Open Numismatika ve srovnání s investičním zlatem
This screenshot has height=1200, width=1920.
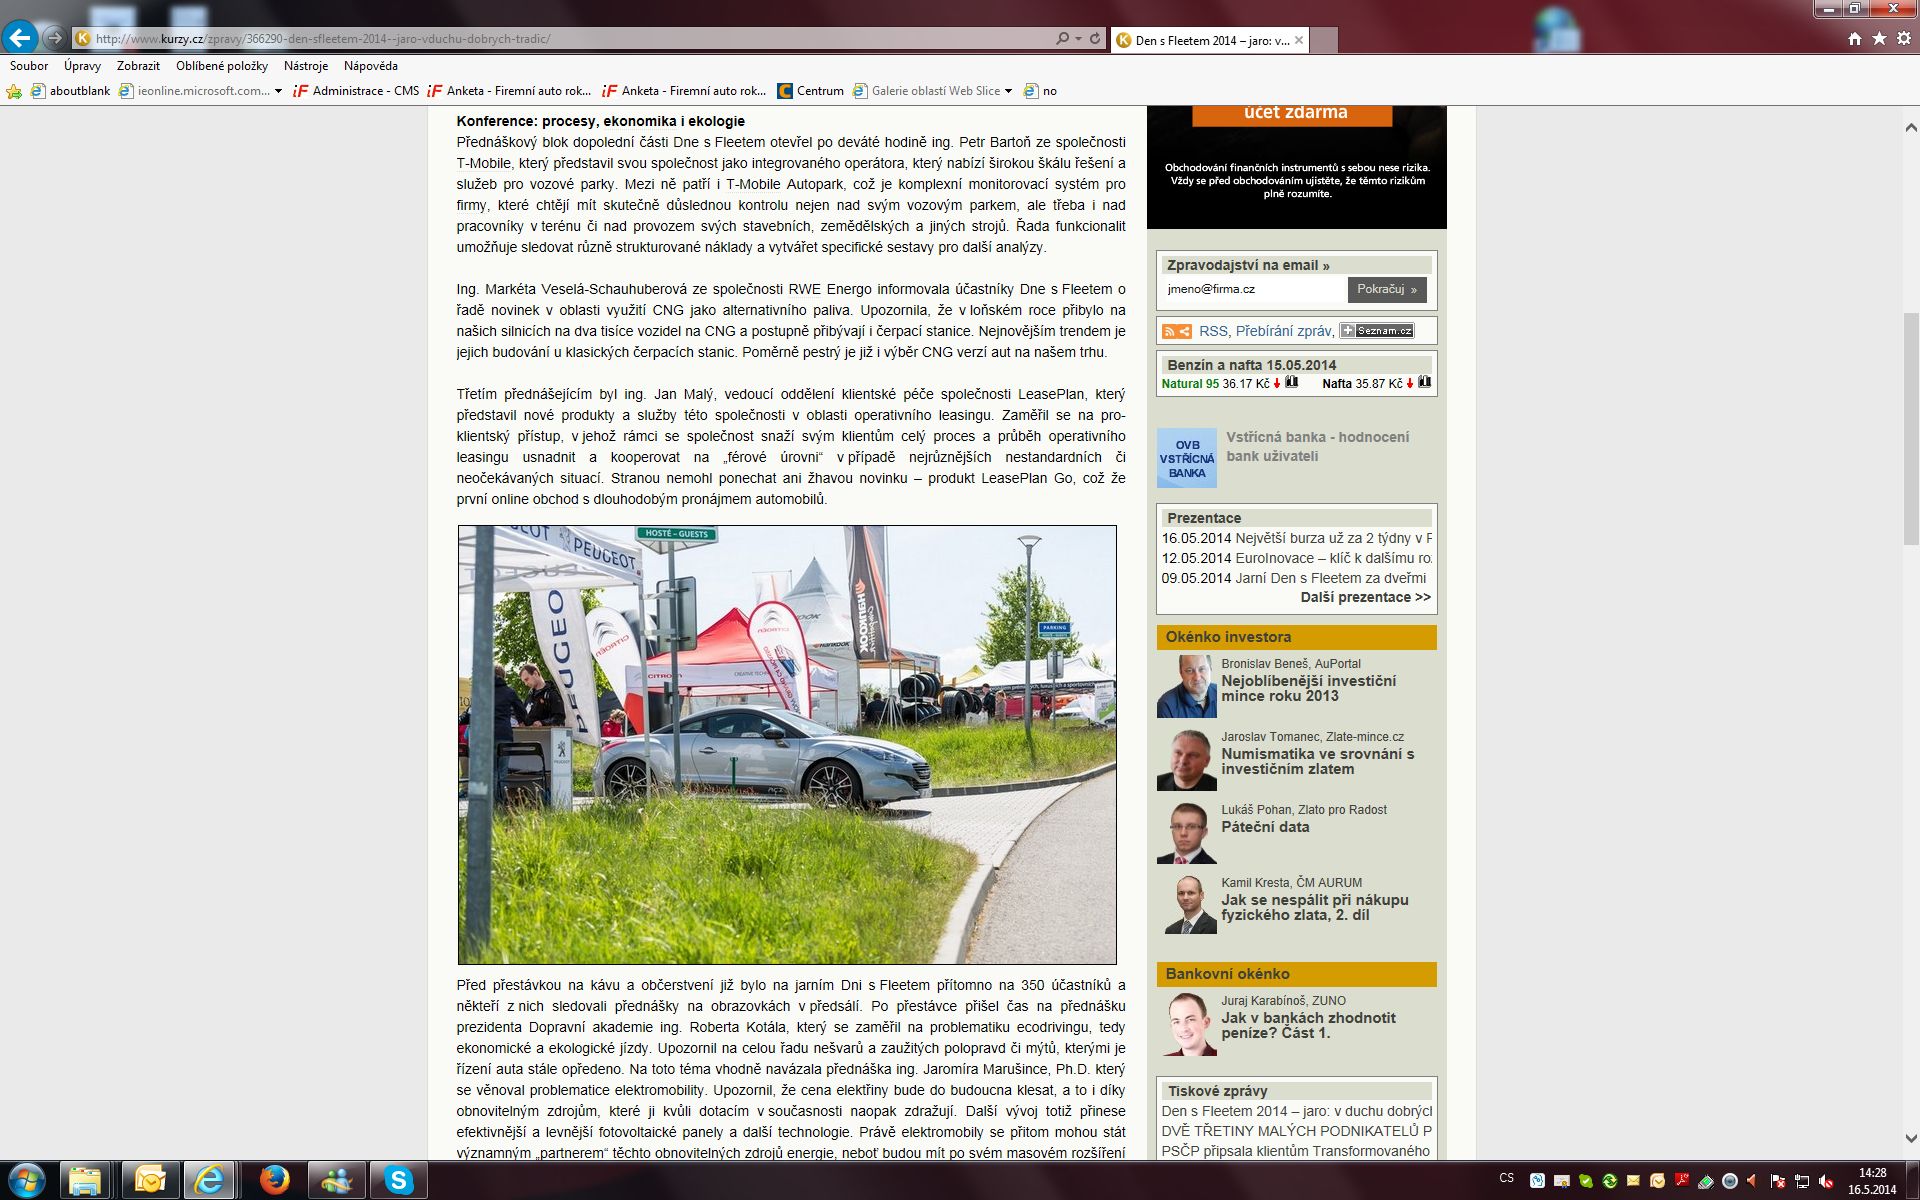point(1318,762)
